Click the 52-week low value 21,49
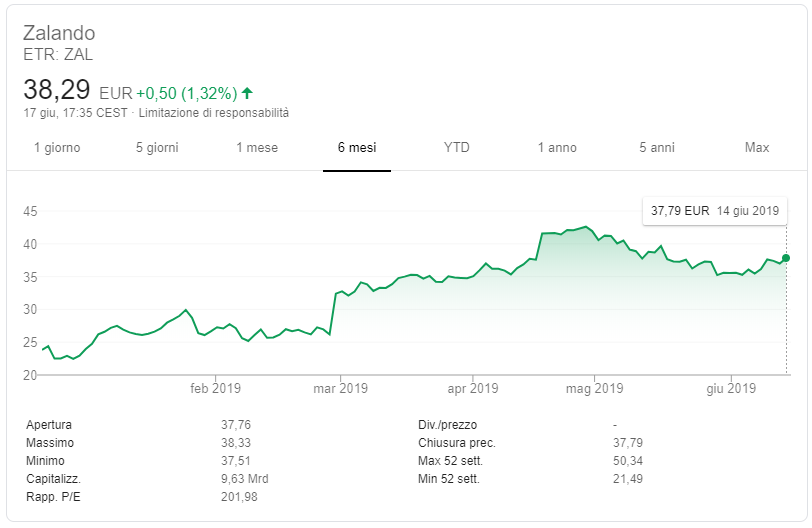 pos(628,479)
